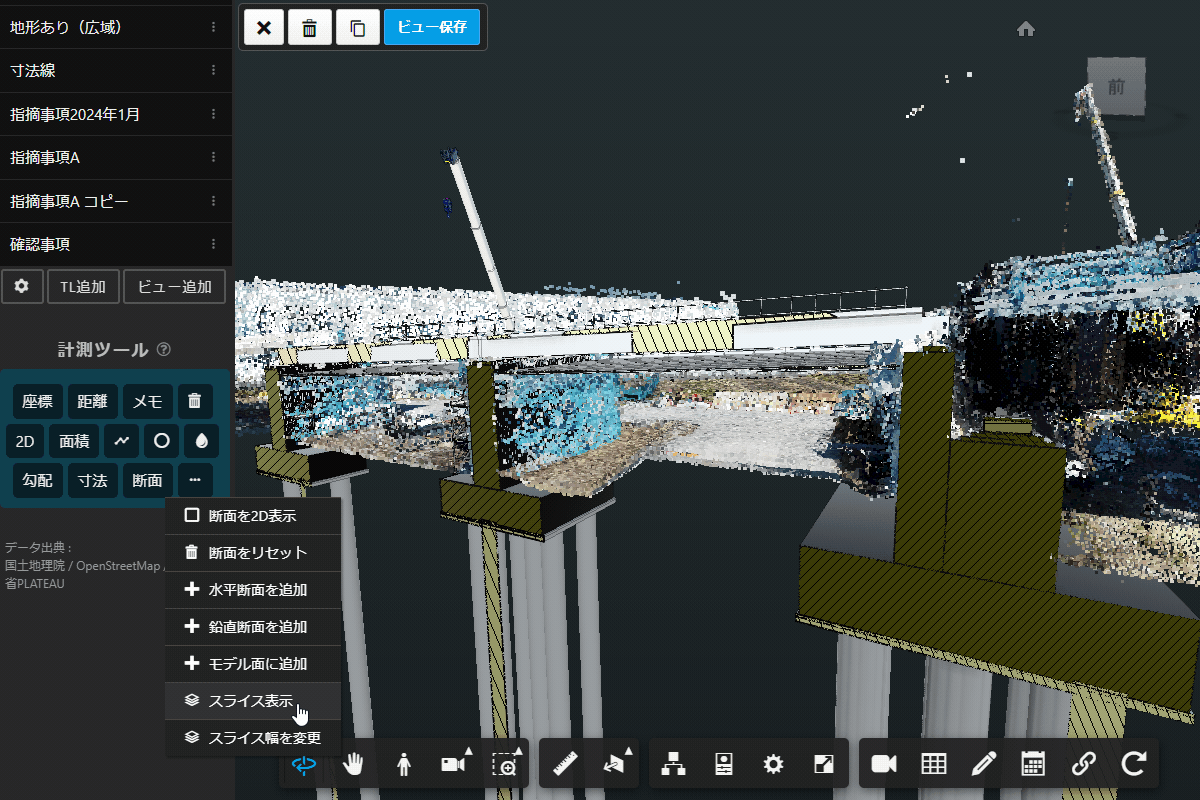
Task: Go to home view via house icon
Action: 1025,30
